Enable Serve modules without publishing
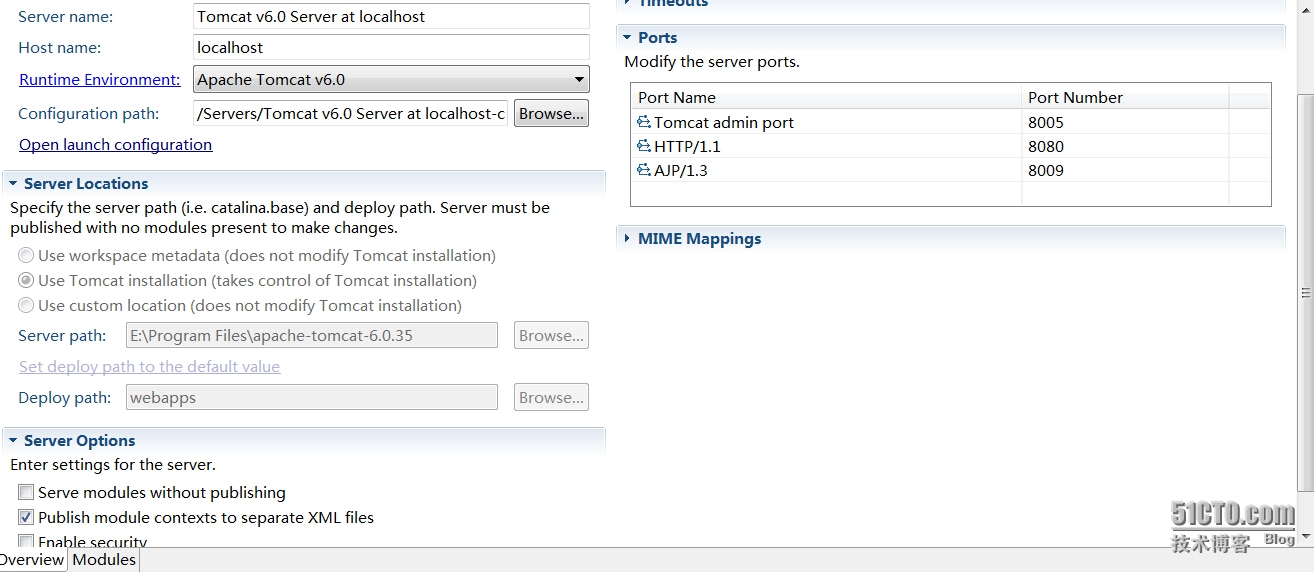This screenshot has height=572, width=1314. pos(26,493)
